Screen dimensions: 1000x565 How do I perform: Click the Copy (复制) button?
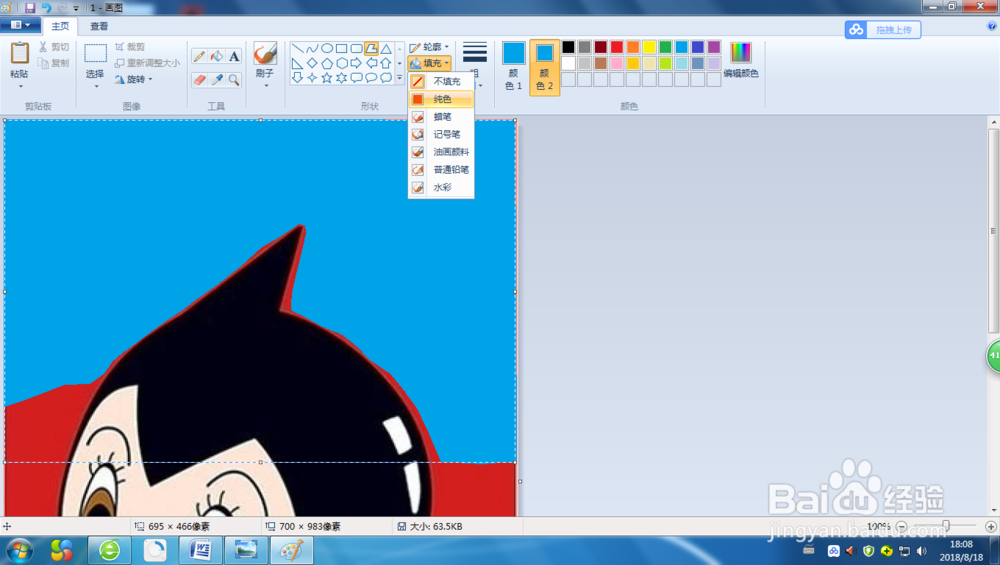[x=54, y=62]
